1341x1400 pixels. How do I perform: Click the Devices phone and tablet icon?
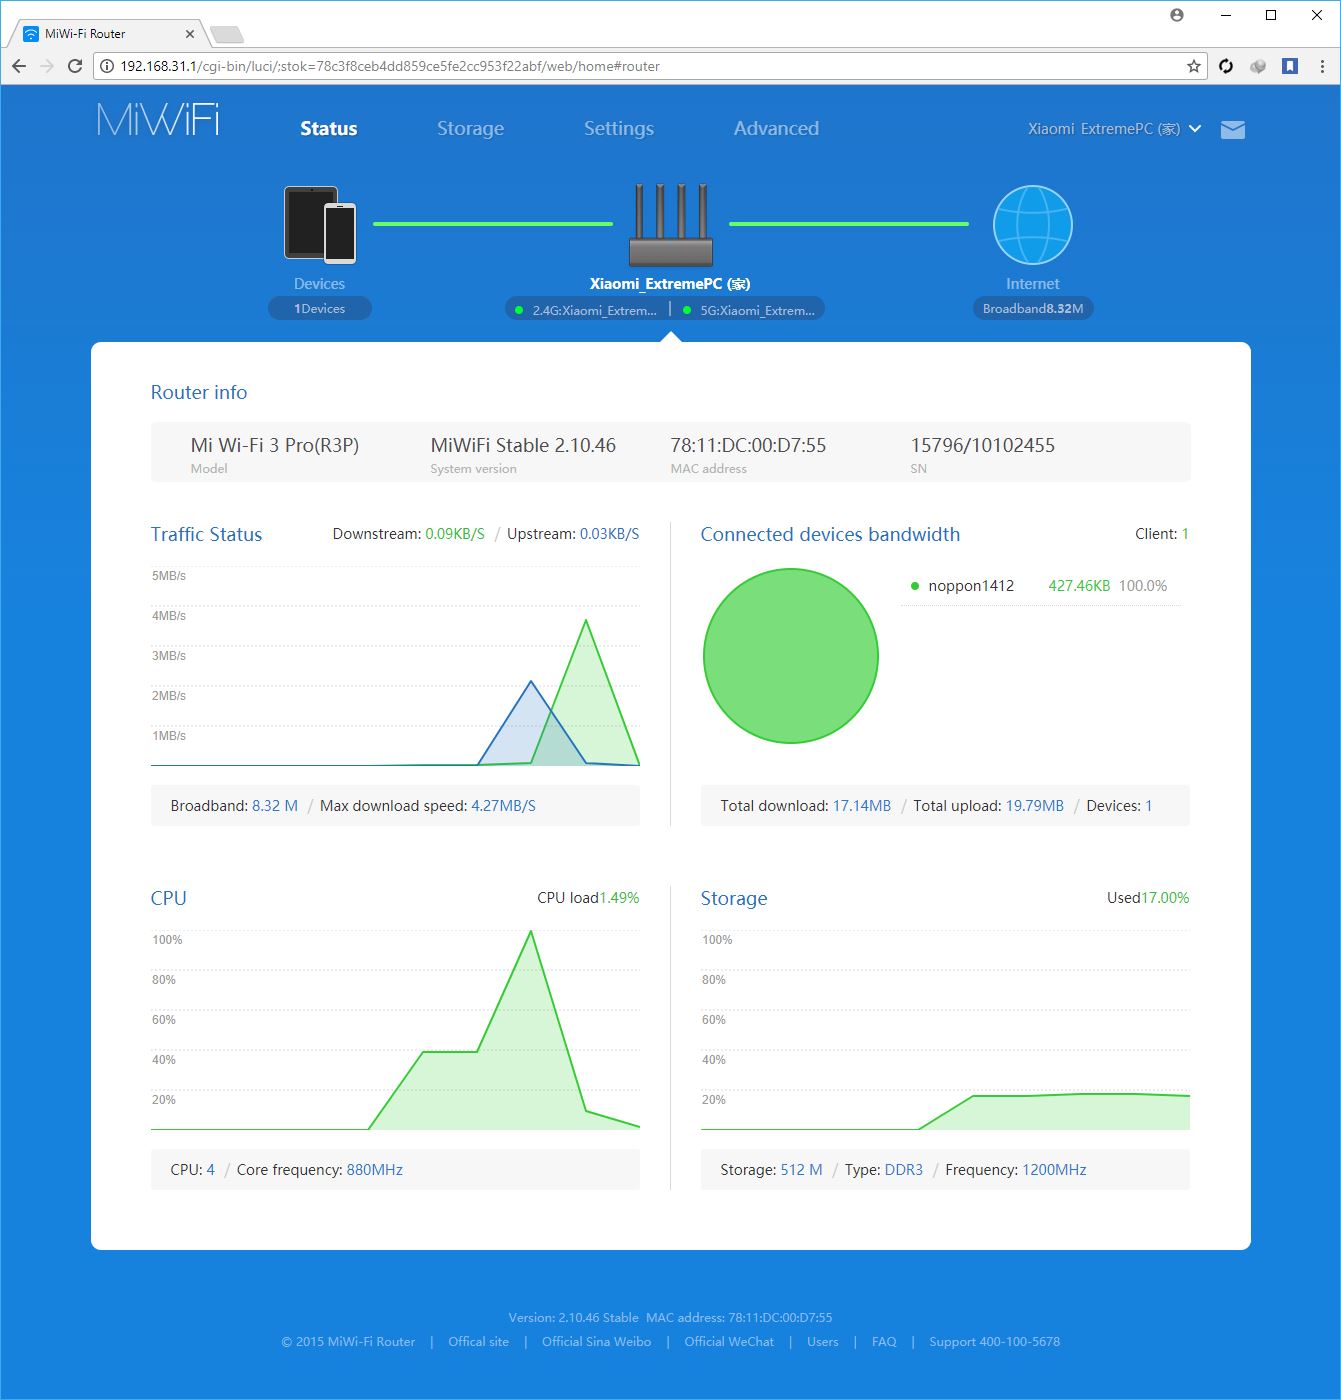point(320,224)
